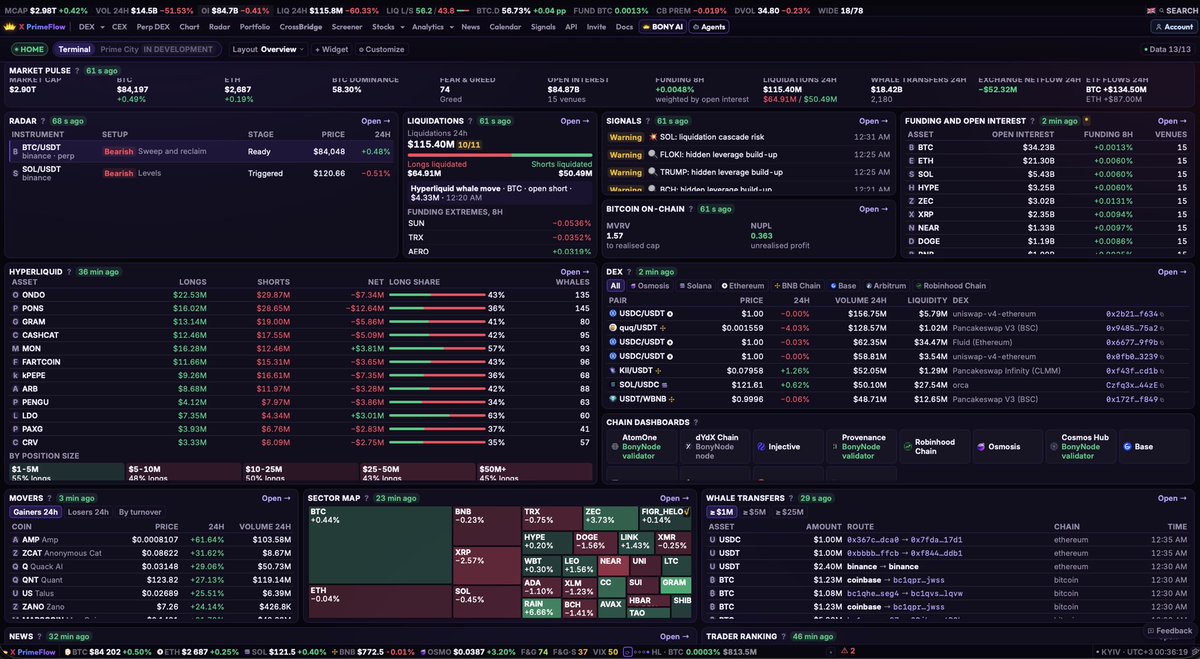
Task: Open the DEX dropdown in top navigation
Action: pos(90,27)
